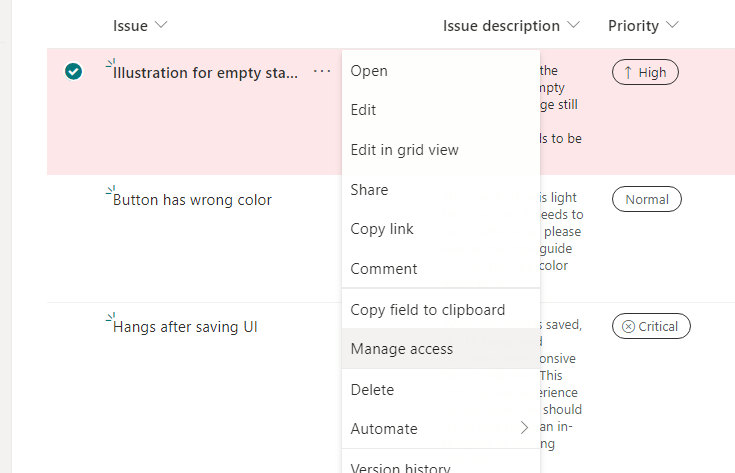Viewport: 735px width, 473px height.
Task: Open the three-dot actions for Illustration row
Action: [322, 72]
